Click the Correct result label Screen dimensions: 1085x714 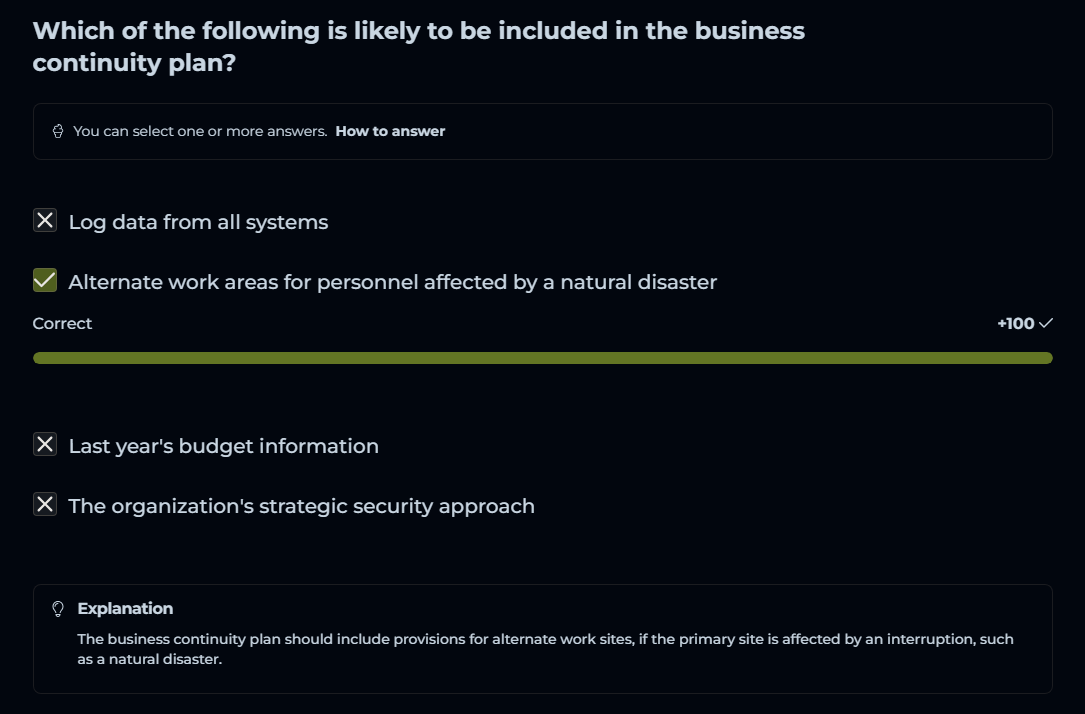click(x=62, y=323)
